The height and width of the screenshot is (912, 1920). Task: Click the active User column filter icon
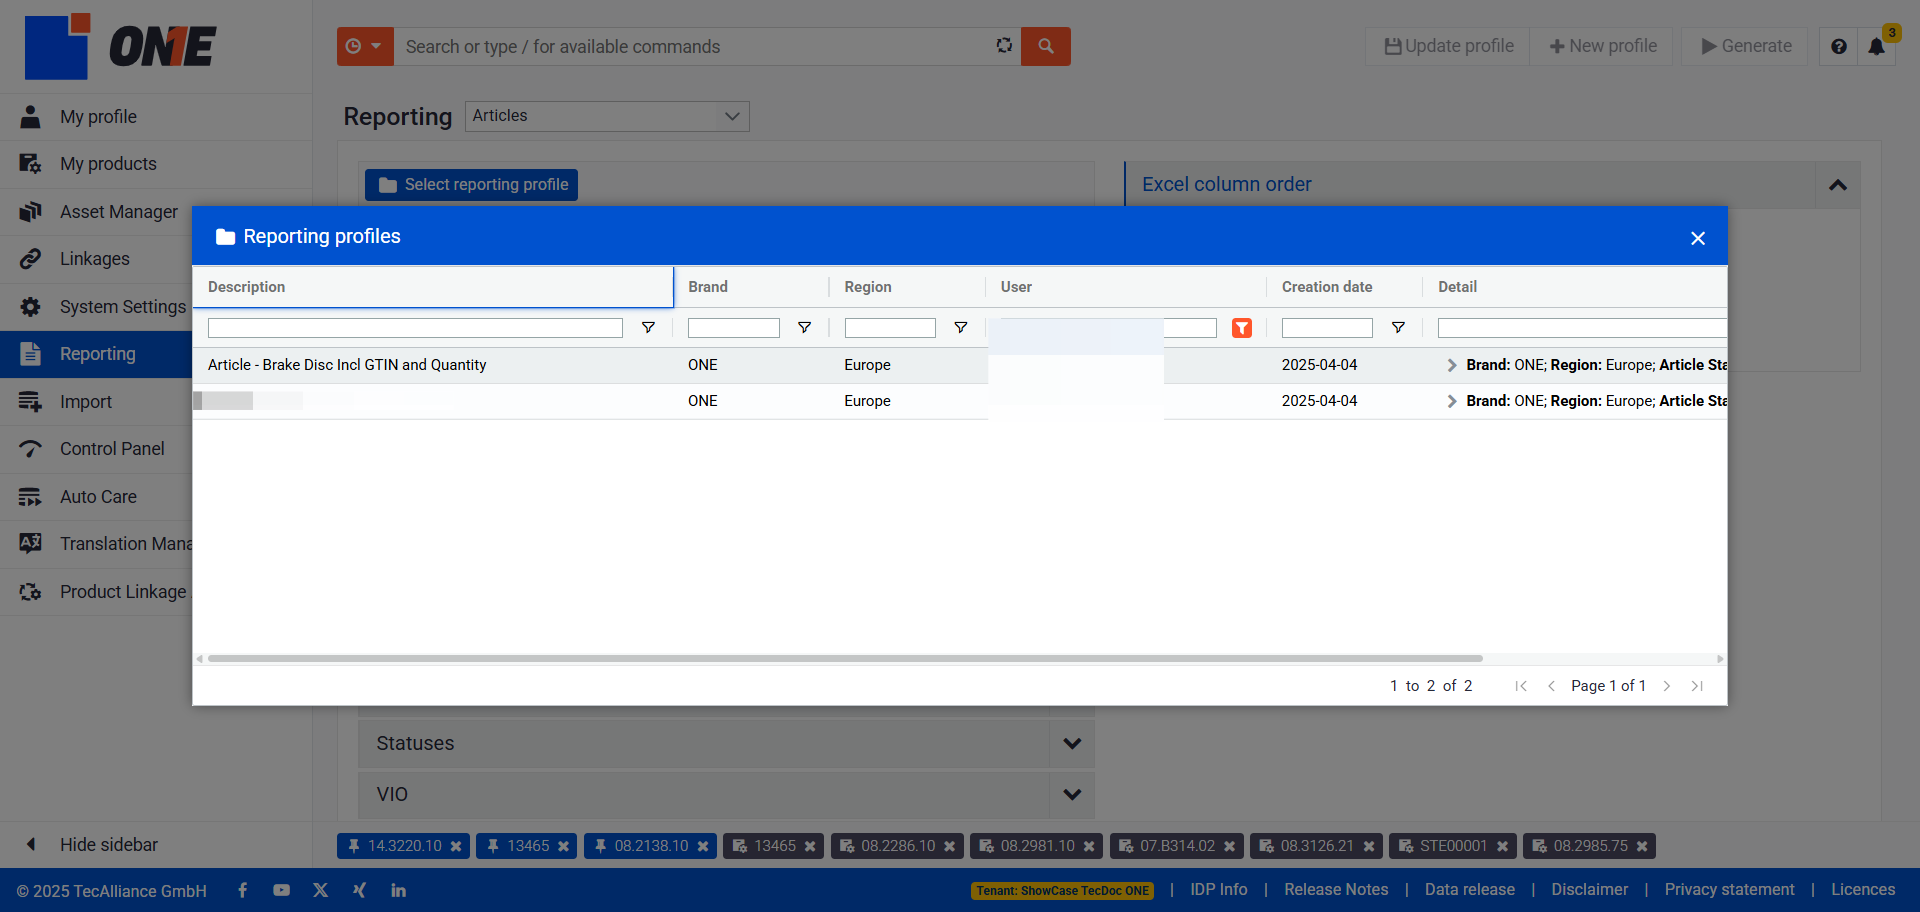pyautogui.click(x=1242, y=328)
